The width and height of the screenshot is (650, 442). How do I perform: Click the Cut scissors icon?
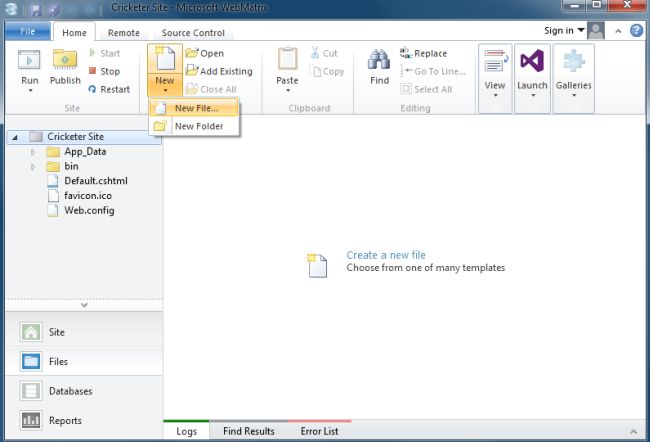pyautogui.click(x=315, y=53)
